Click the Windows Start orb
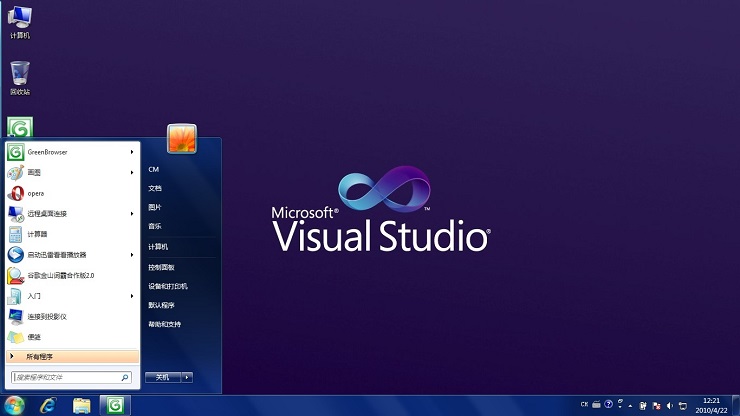This screenshot has height=416, width=740. 14,406
